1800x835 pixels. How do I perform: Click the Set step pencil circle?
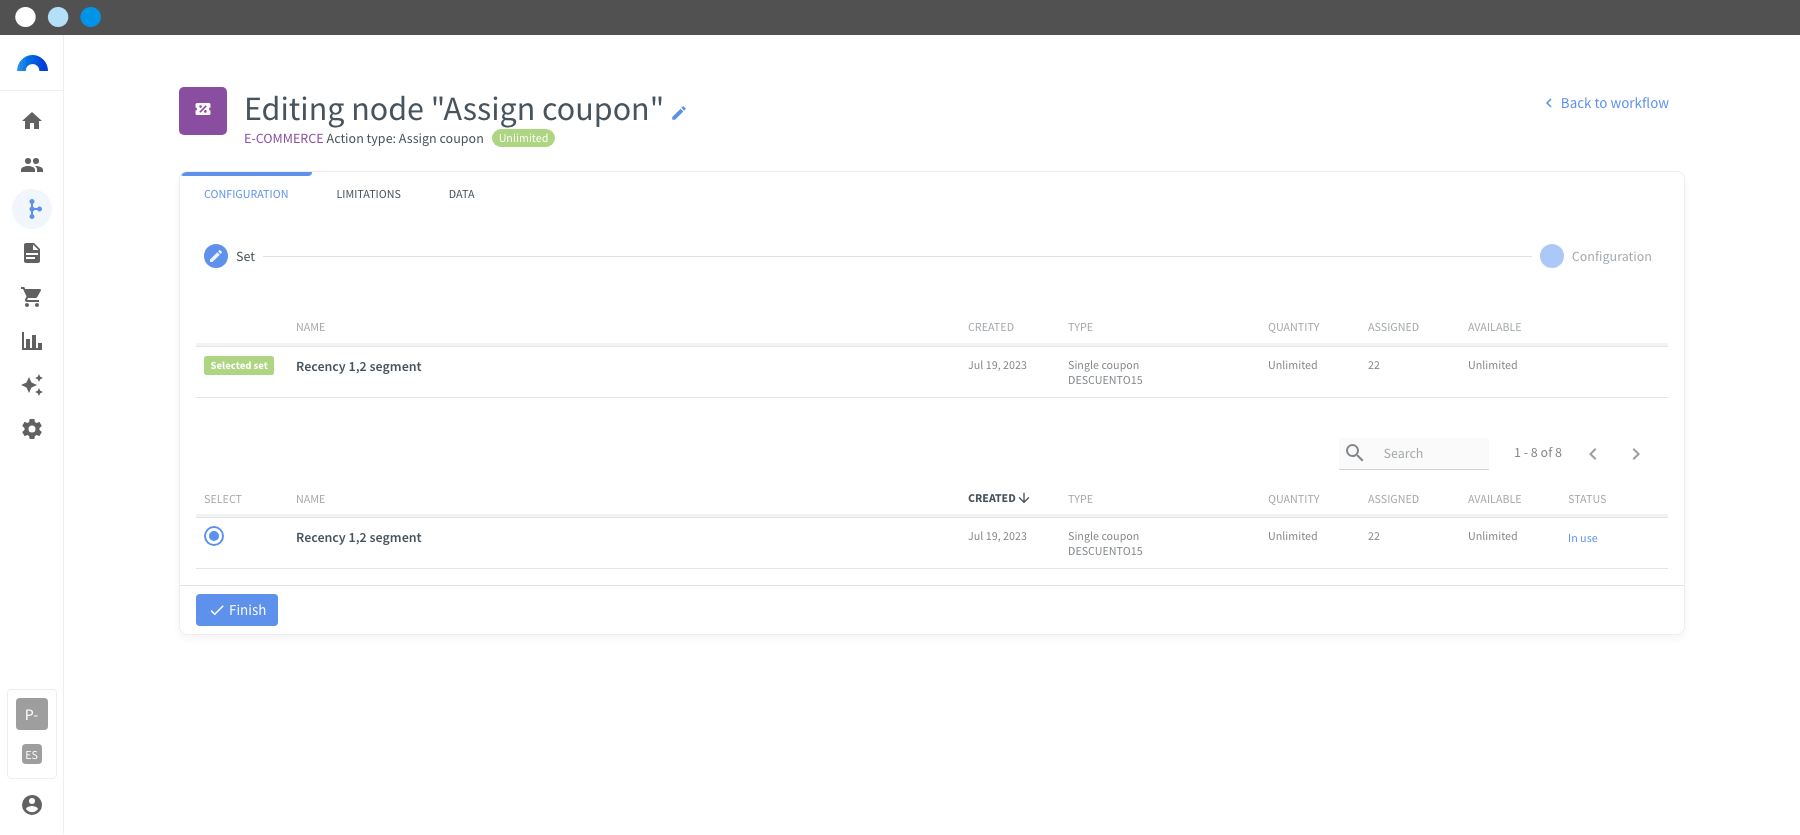(216, 256)
